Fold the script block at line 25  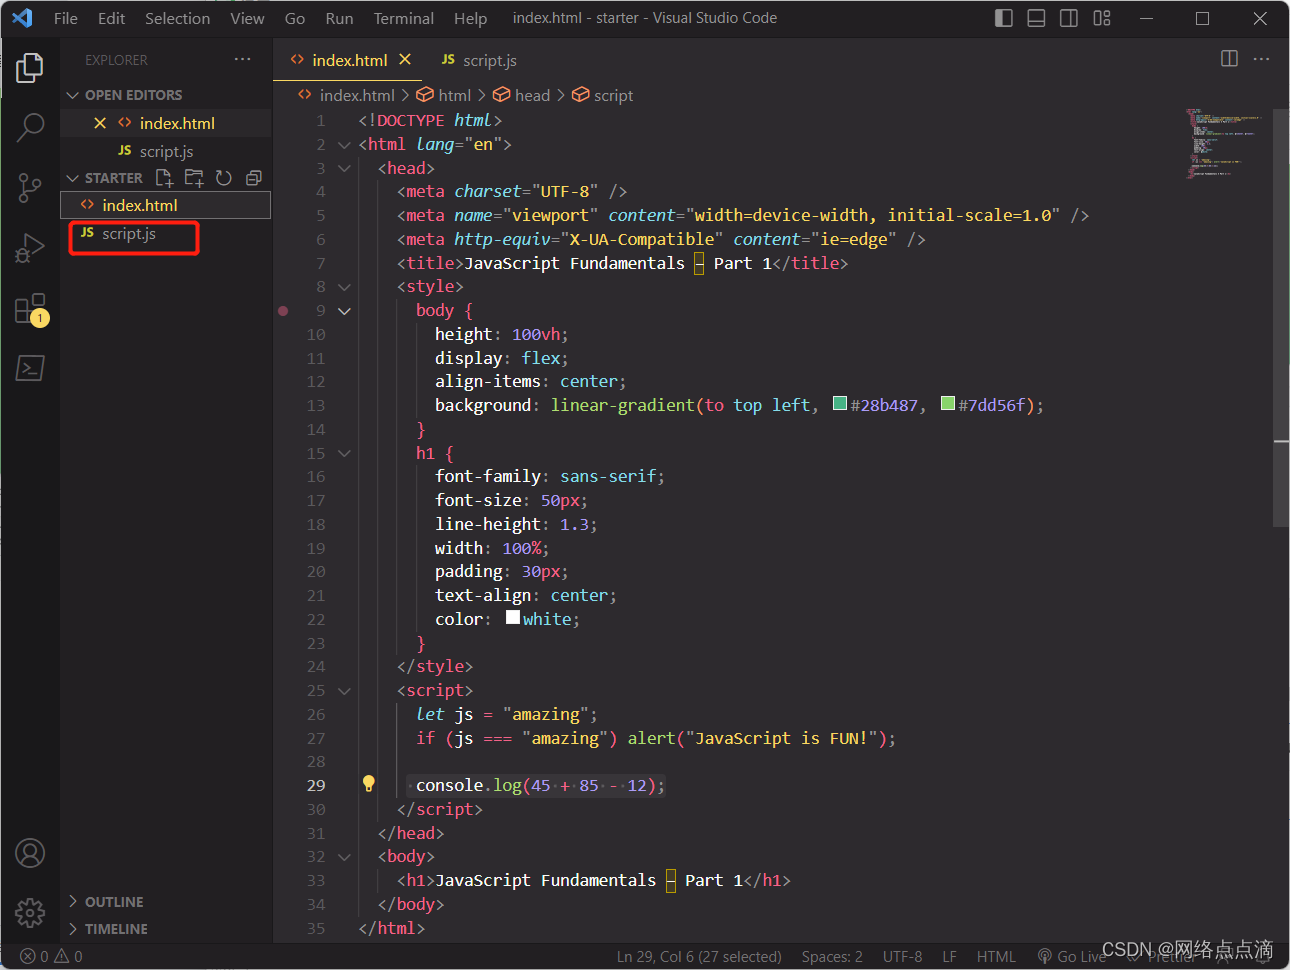click(344, 691)
